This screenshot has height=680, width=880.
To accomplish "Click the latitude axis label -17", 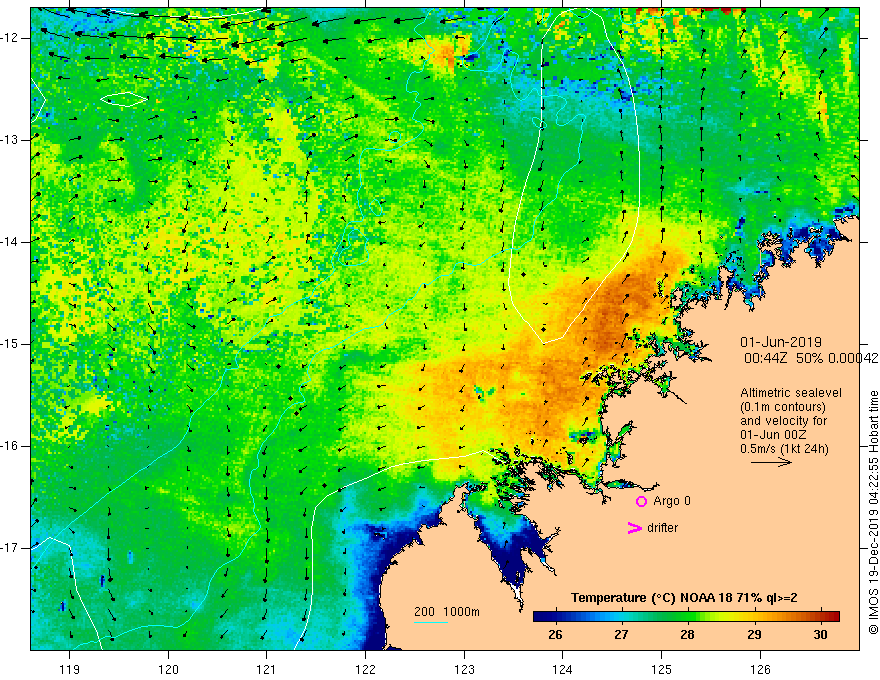I will pyautogui.click(x=11, y=548).
